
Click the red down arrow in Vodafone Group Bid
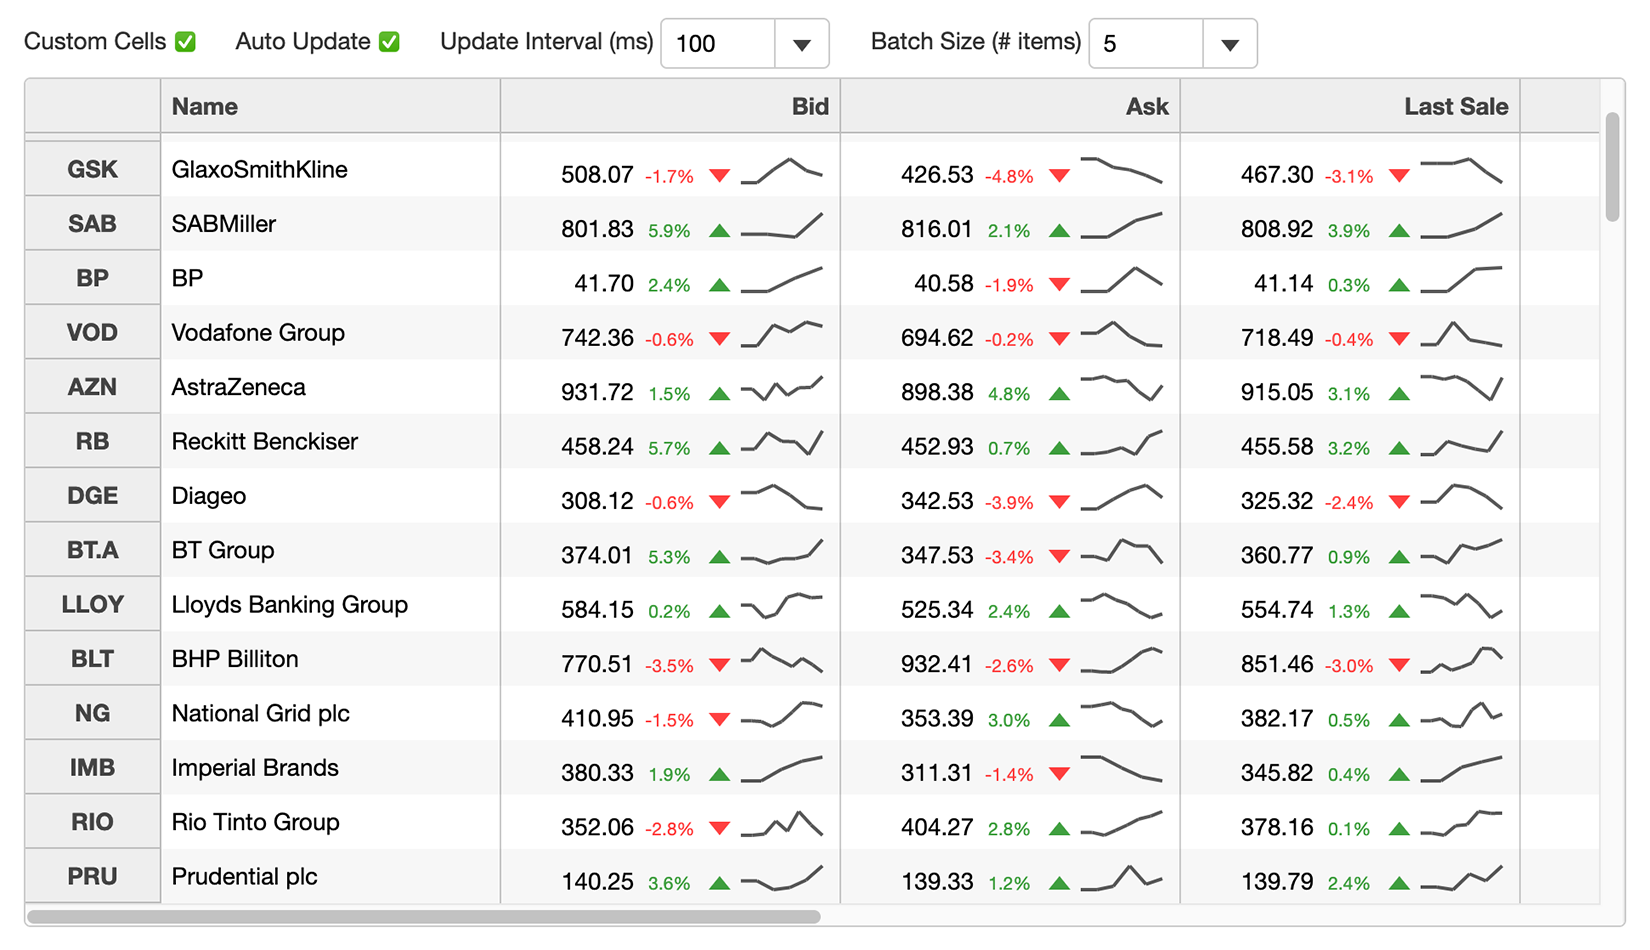(719, 339)
